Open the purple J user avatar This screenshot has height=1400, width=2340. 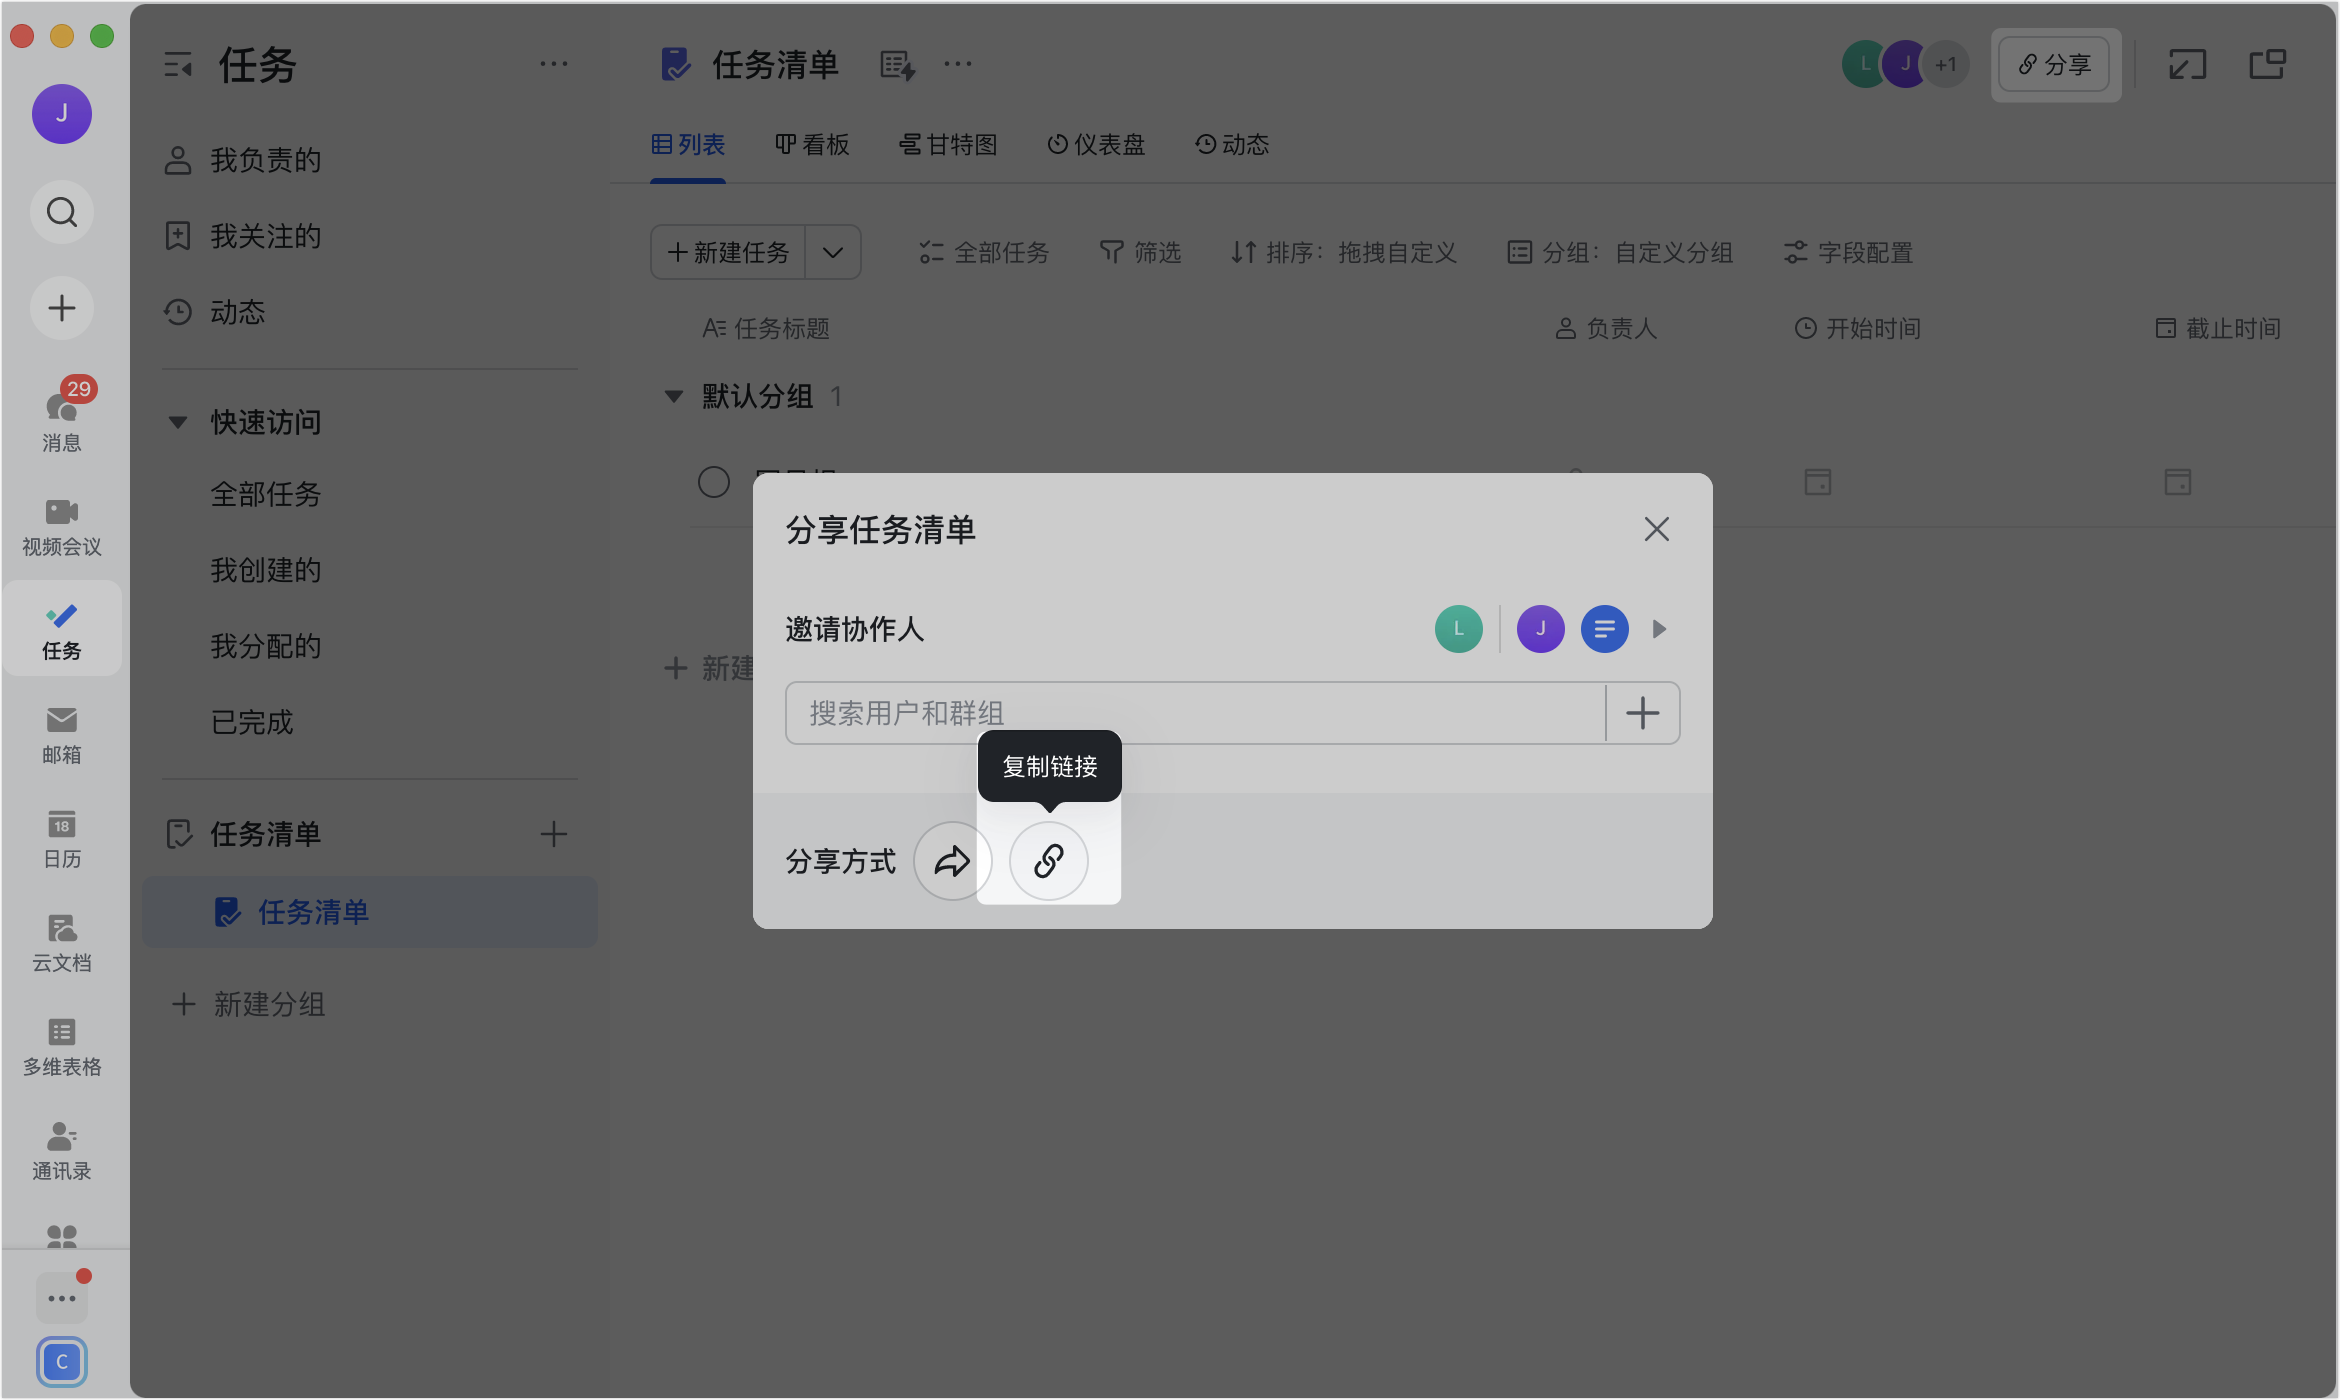pos(62,114)
